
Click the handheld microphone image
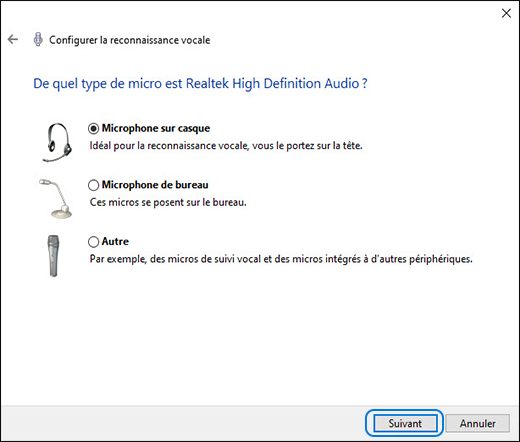click(x=53, y=256)
